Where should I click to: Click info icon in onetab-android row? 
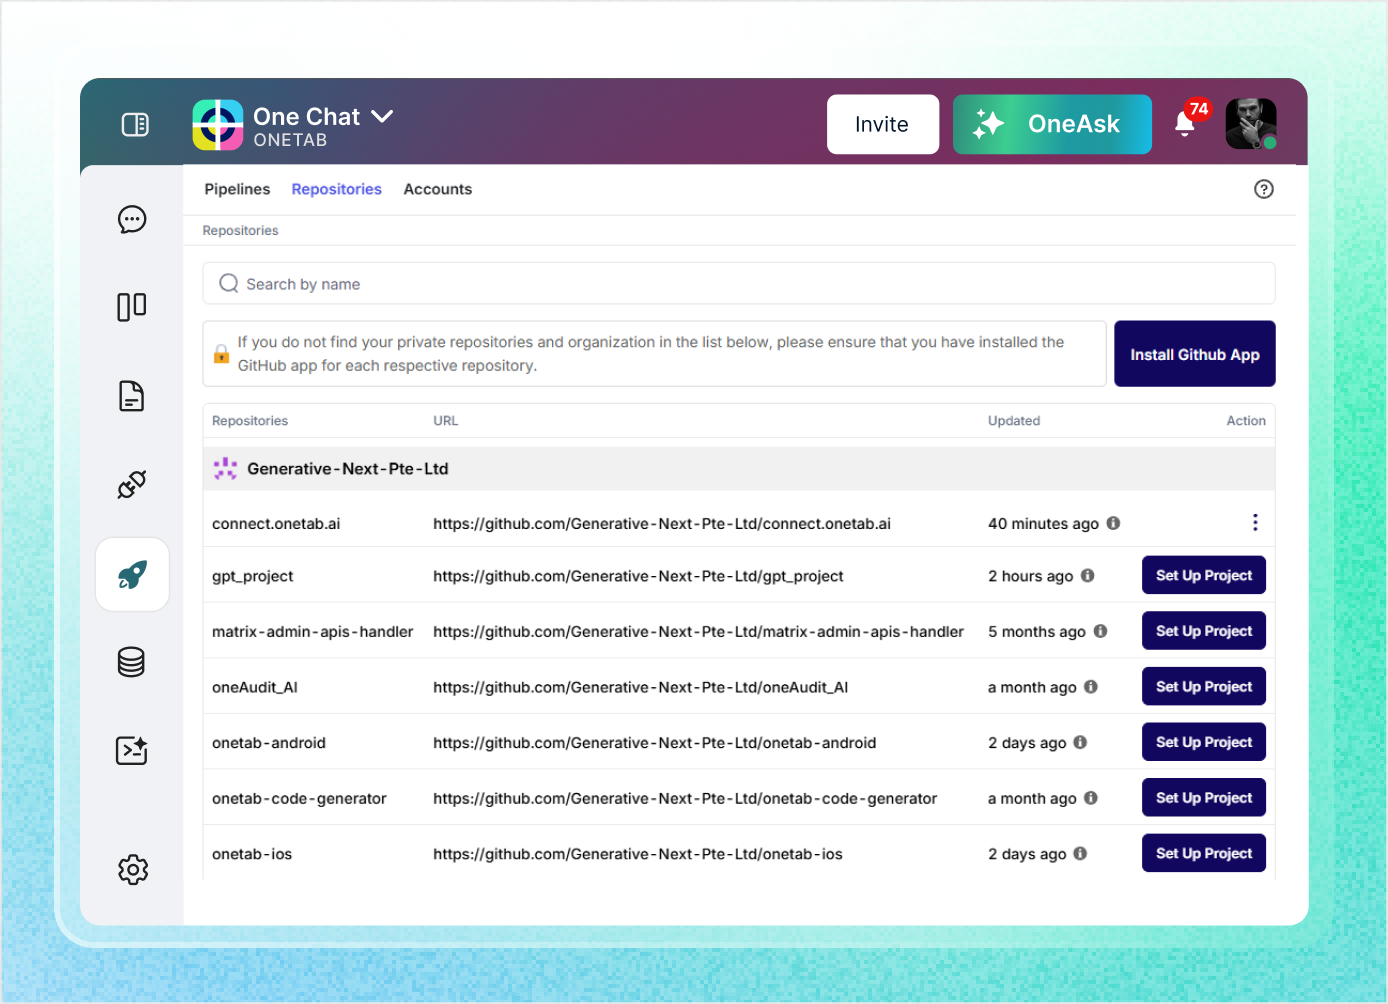1080,742
